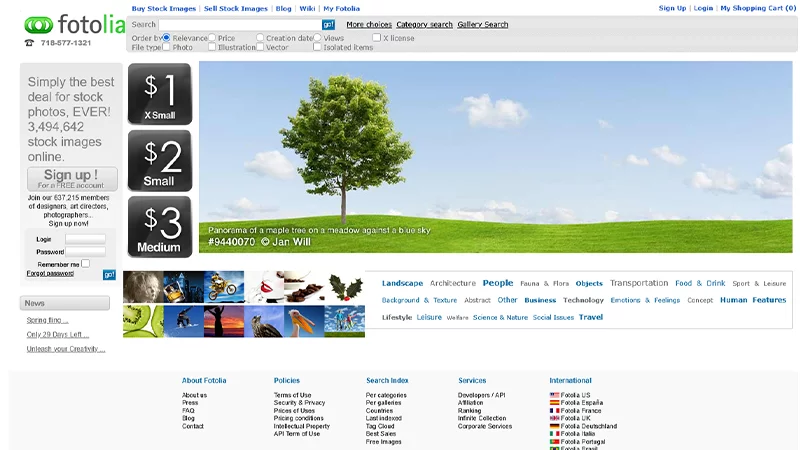800x450 pixels.
Task: Open the Sell Stock Images menu item
Action: 236,8
